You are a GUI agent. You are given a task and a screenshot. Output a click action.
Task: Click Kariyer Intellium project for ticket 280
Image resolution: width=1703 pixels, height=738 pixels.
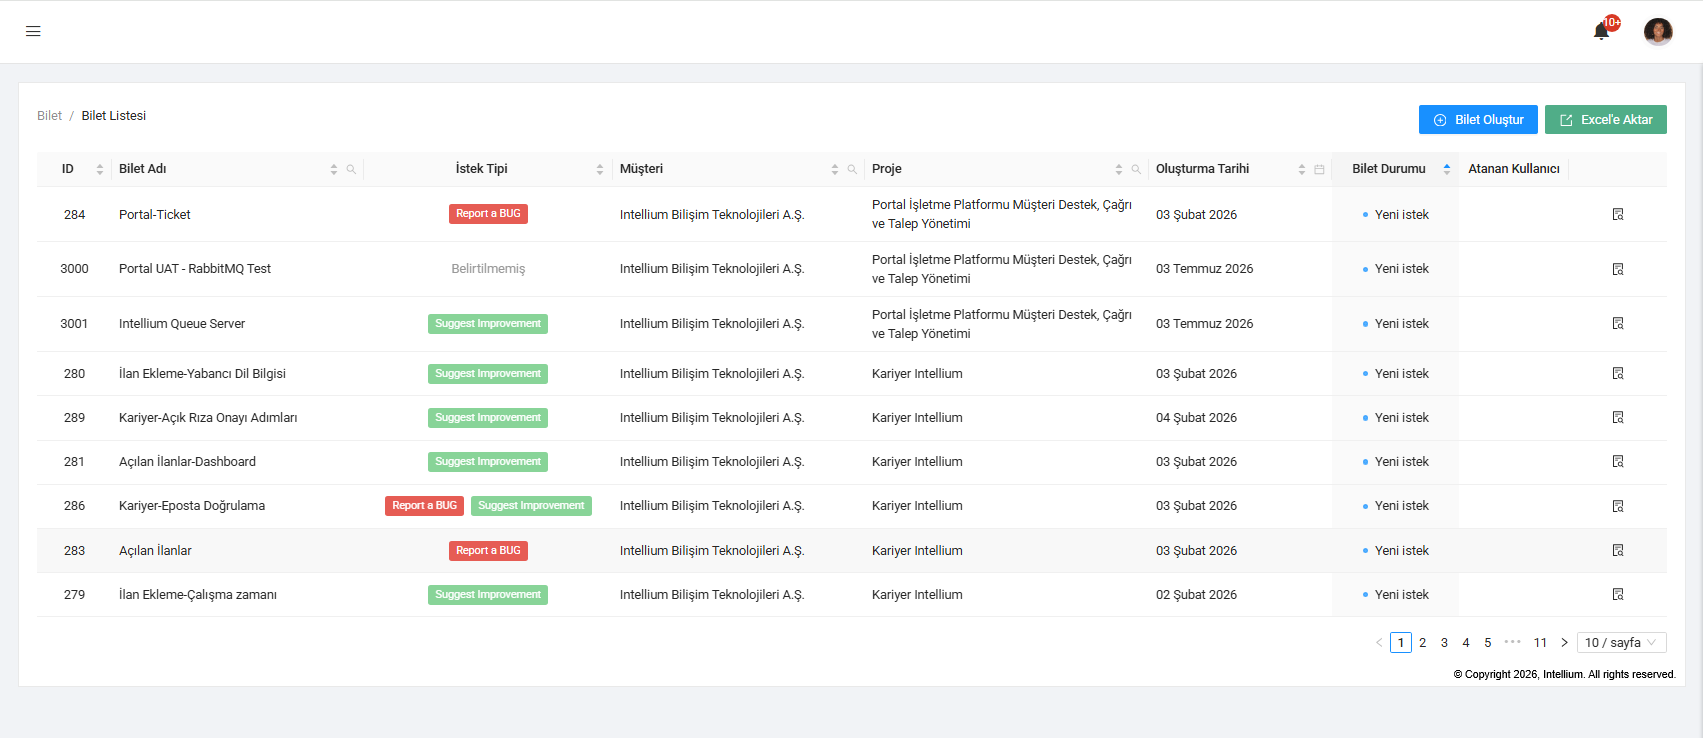[917, 374]
